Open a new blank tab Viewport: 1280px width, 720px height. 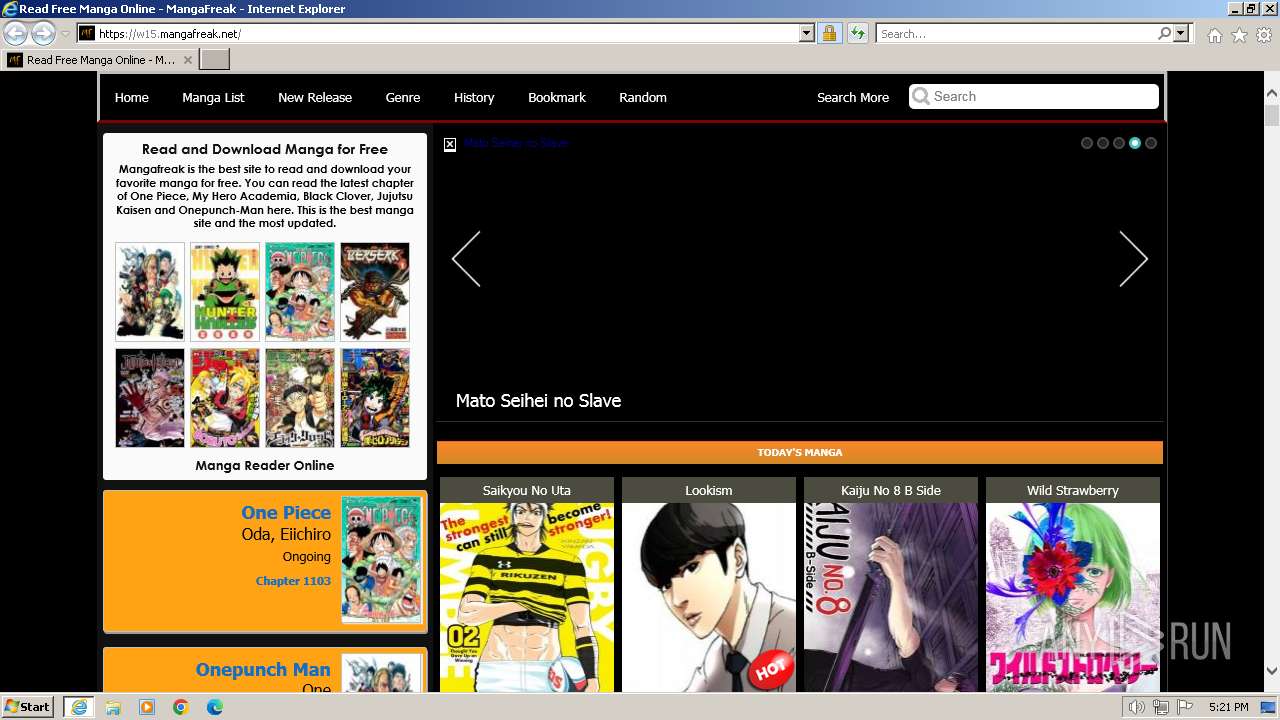coord(215,60)
